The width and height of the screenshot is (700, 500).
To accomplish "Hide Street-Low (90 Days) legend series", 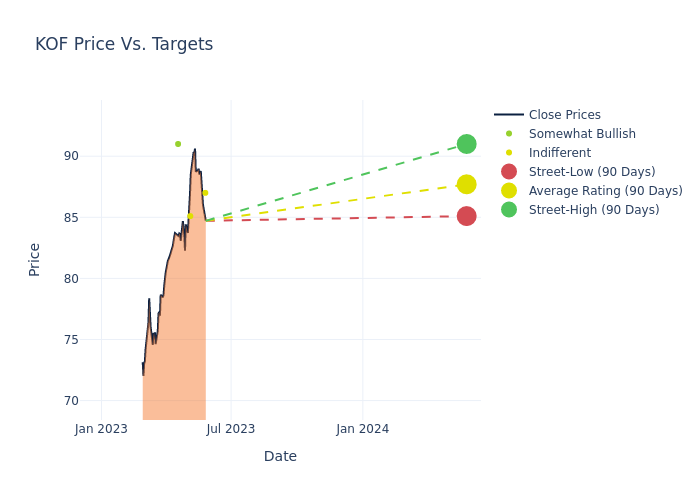I will [591, 172].
